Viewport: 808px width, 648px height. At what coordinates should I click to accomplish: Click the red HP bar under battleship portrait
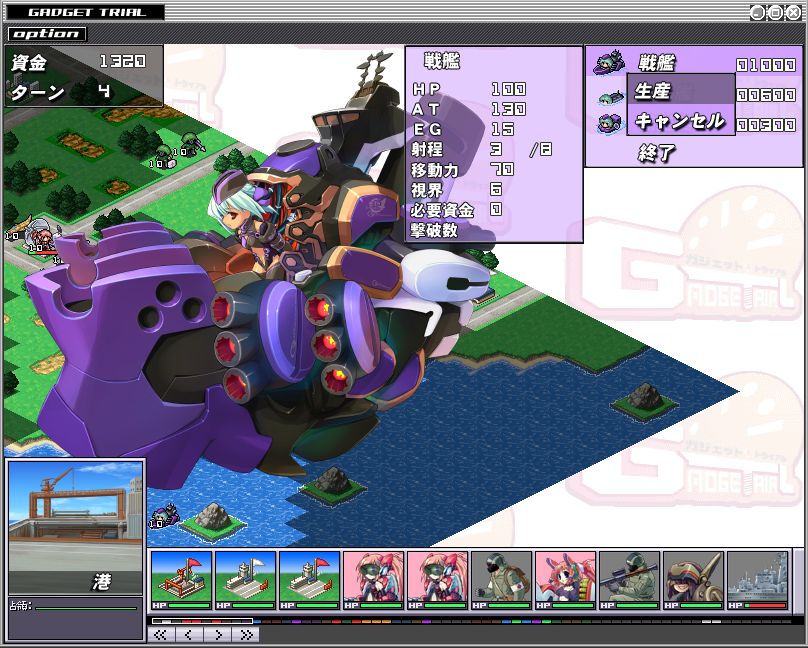pos(765,606)
